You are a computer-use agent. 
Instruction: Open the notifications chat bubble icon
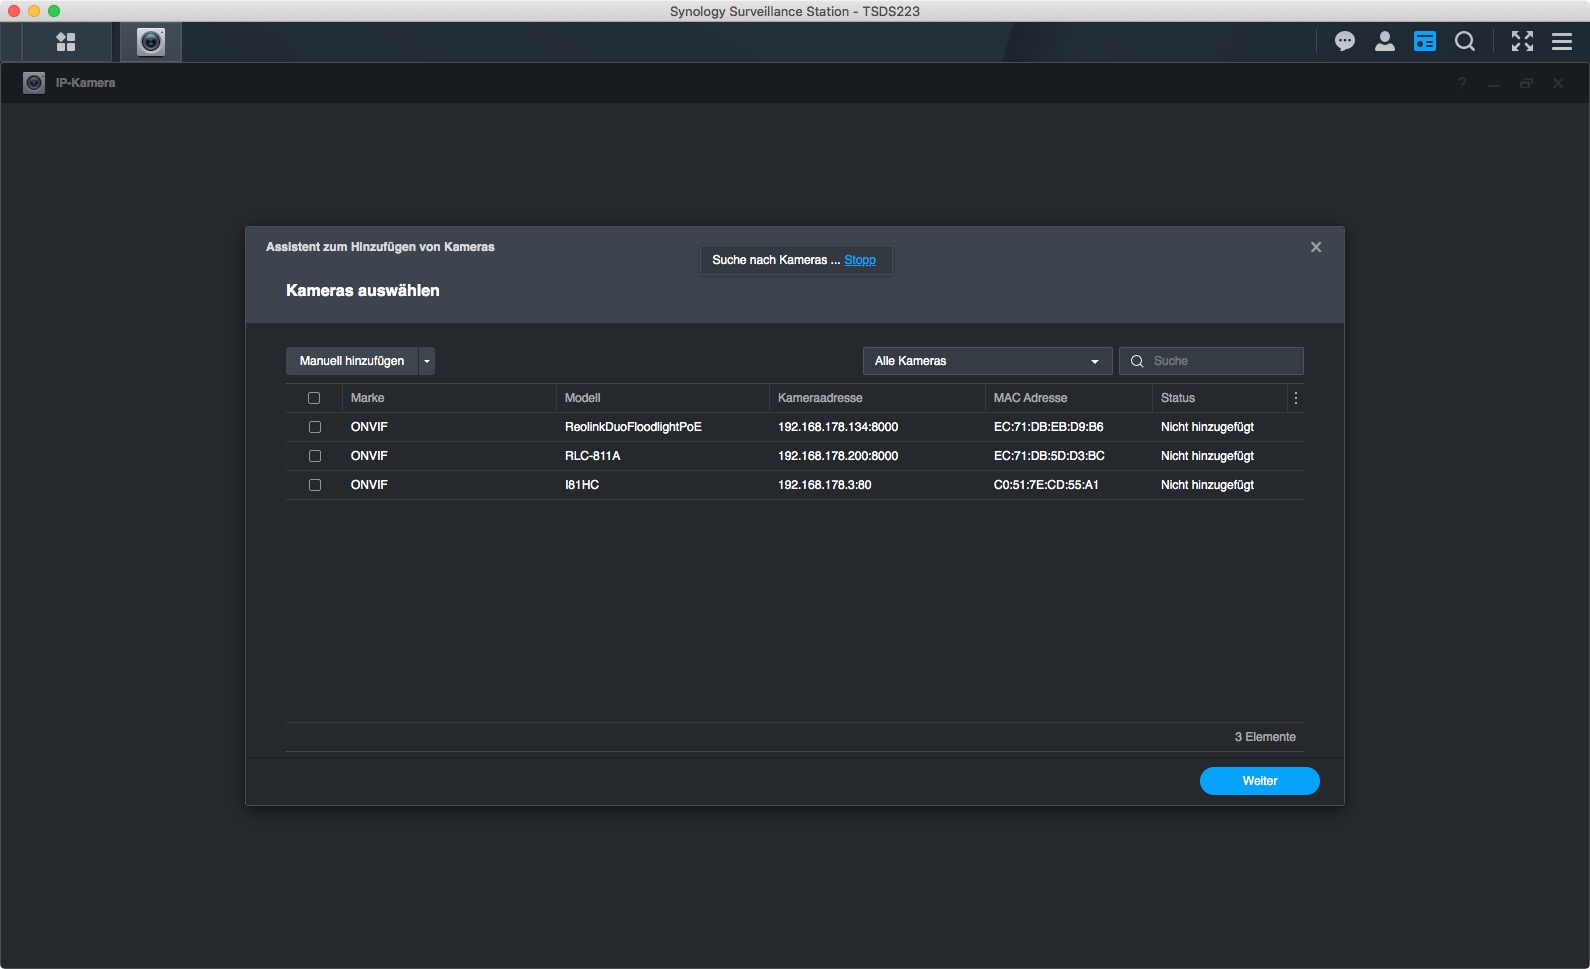click(1345, 42)
